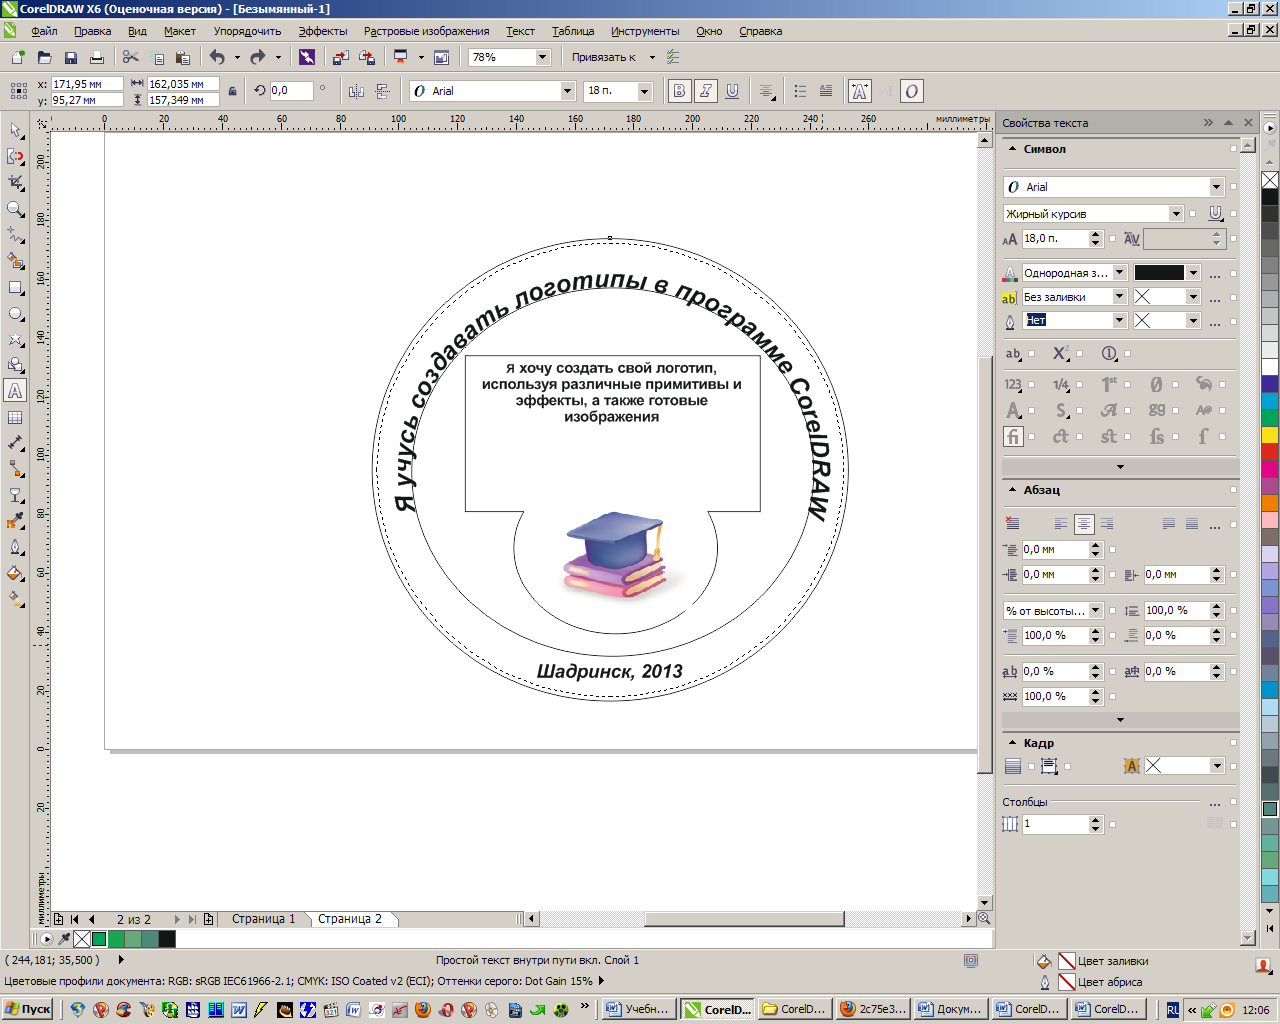
Task: Select the No color X swatch in the palette
Action: click(x=1270, y=180)
